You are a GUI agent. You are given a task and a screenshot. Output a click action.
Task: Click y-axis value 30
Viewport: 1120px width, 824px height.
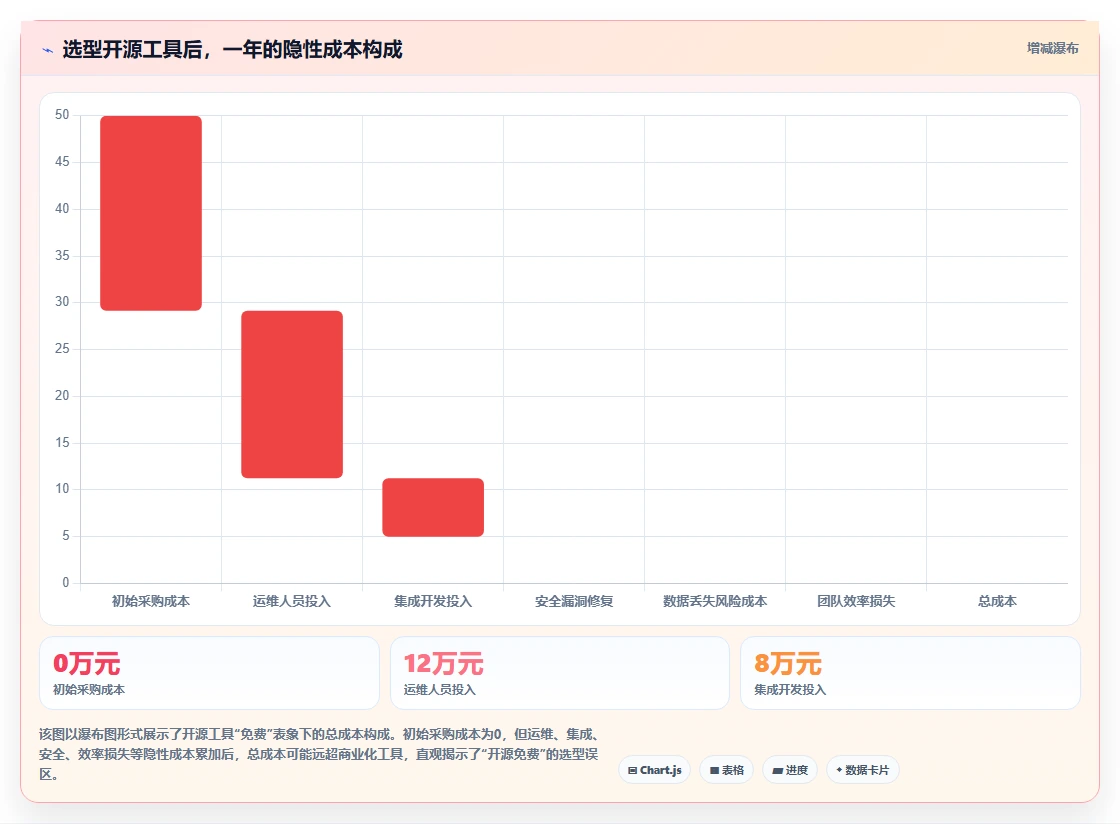click(x=62, y=302)
